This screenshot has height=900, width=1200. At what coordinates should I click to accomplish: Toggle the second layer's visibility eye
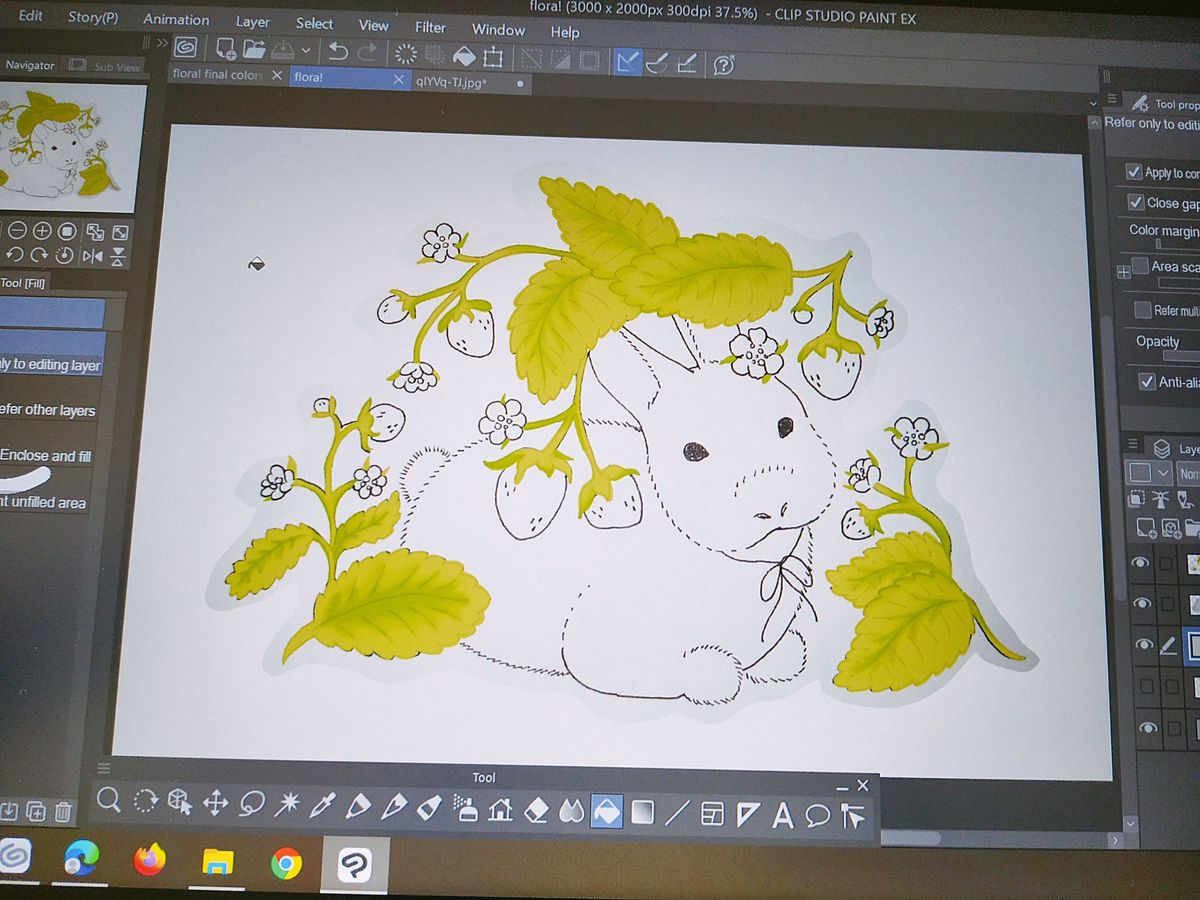click(x=1141, y=605)
